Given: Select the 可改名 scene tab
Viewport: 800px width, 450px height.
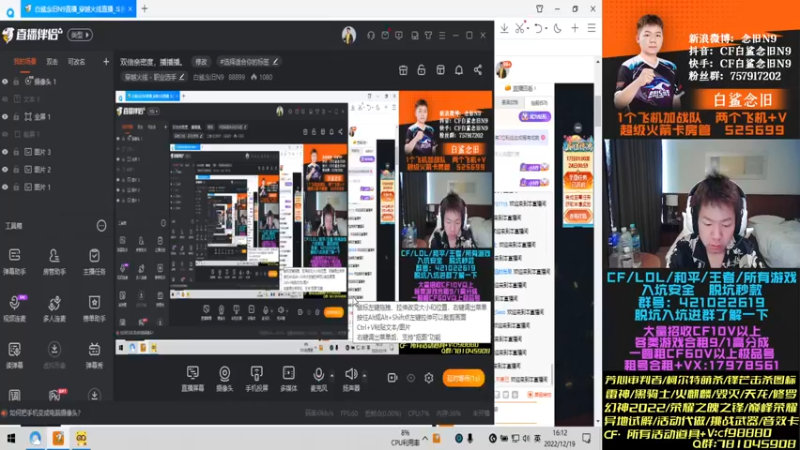Looking at the screenshot, I should (x=77, y=62).
